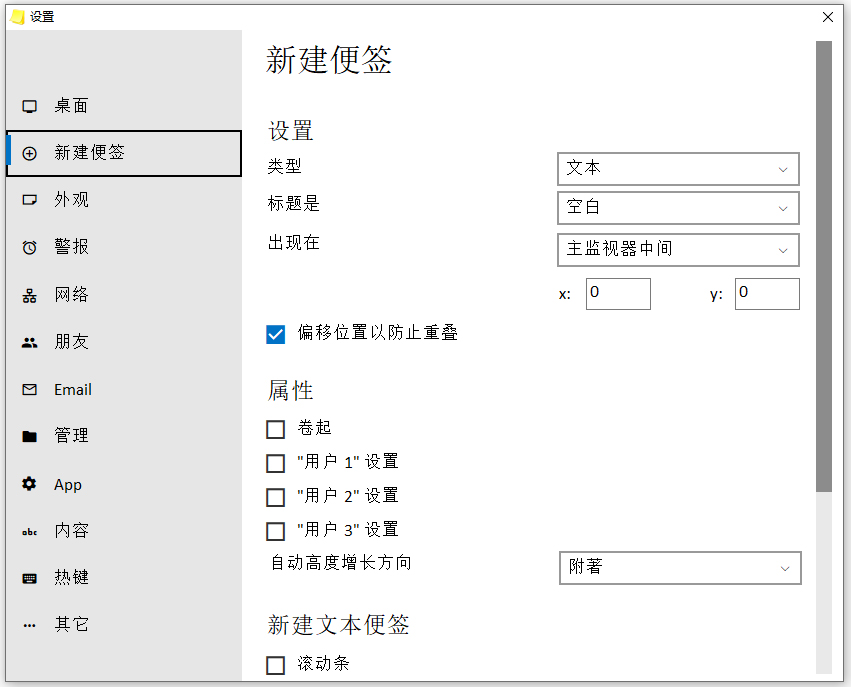Check the "用户 1" 设置 option
The height and width of the screenshot is (687, 851).
tap(276, 463)
